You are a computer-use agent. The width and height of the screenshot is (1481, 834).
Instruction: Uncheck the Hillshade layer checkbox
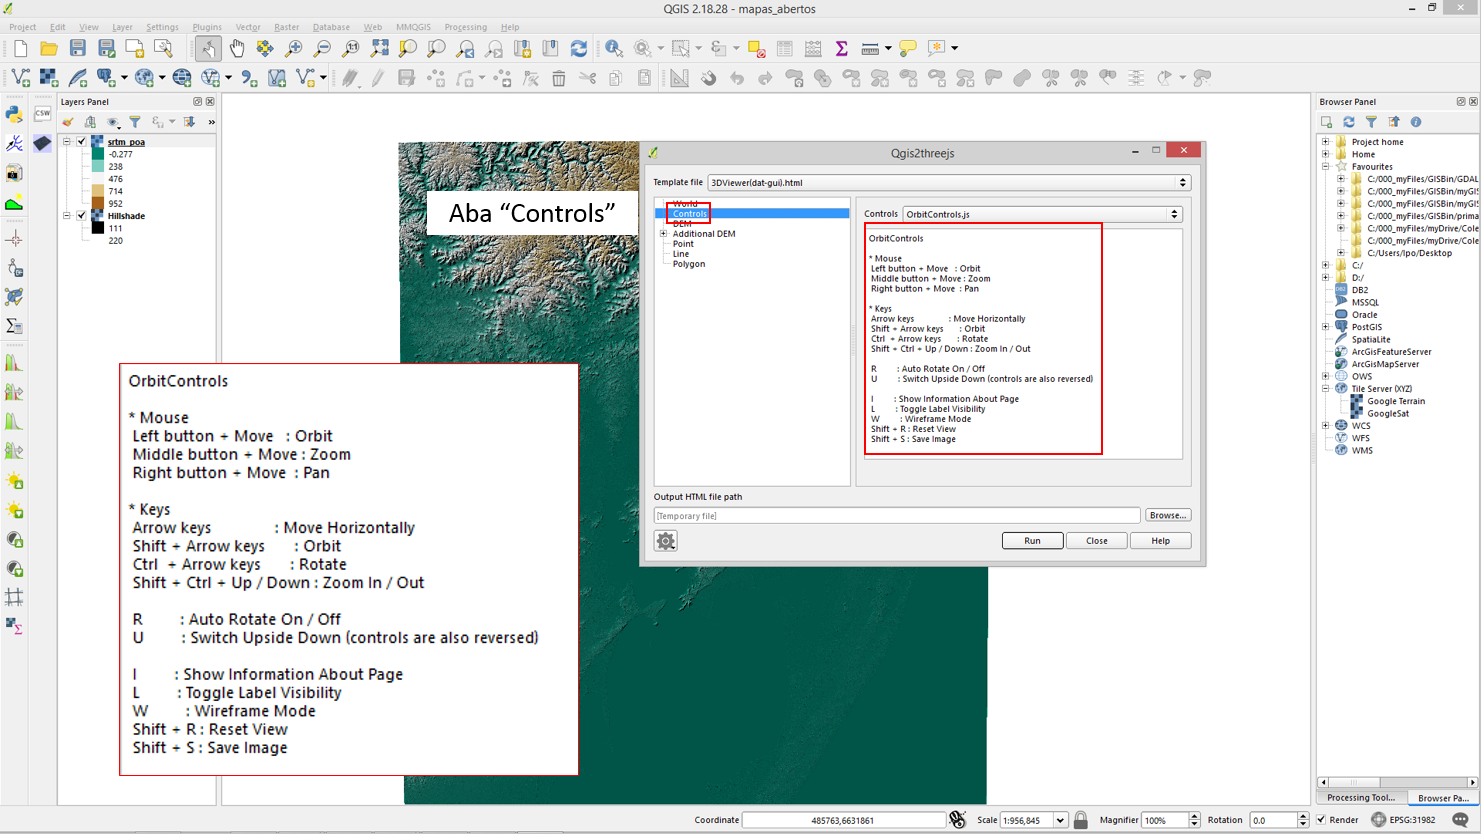(x=82, y=216)
